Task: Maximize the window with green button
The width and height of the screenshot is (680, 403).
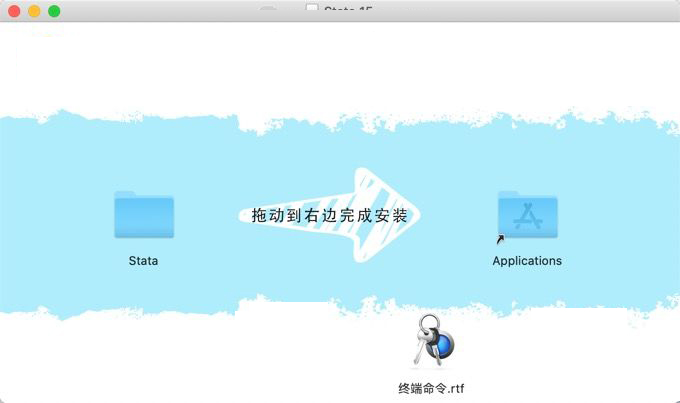Action: pos(54,11)
